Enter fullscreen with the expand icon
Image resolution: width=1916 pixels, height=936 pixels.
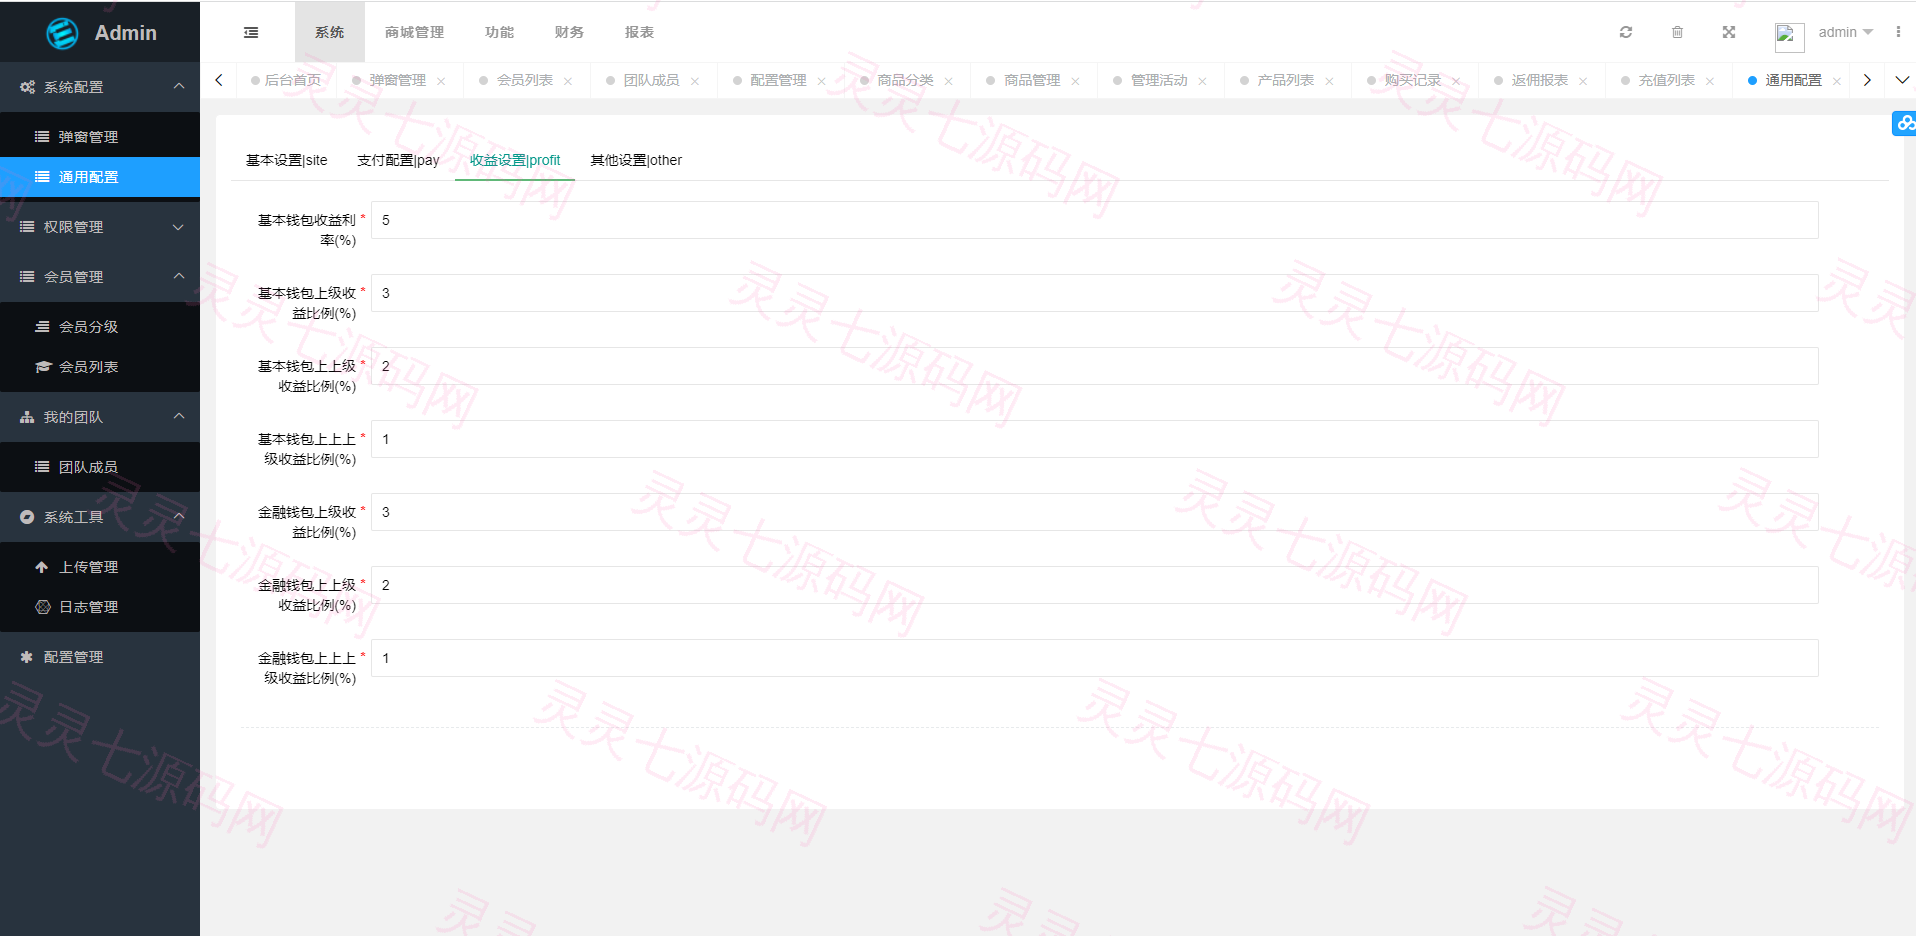click(x=1729, y=32)
